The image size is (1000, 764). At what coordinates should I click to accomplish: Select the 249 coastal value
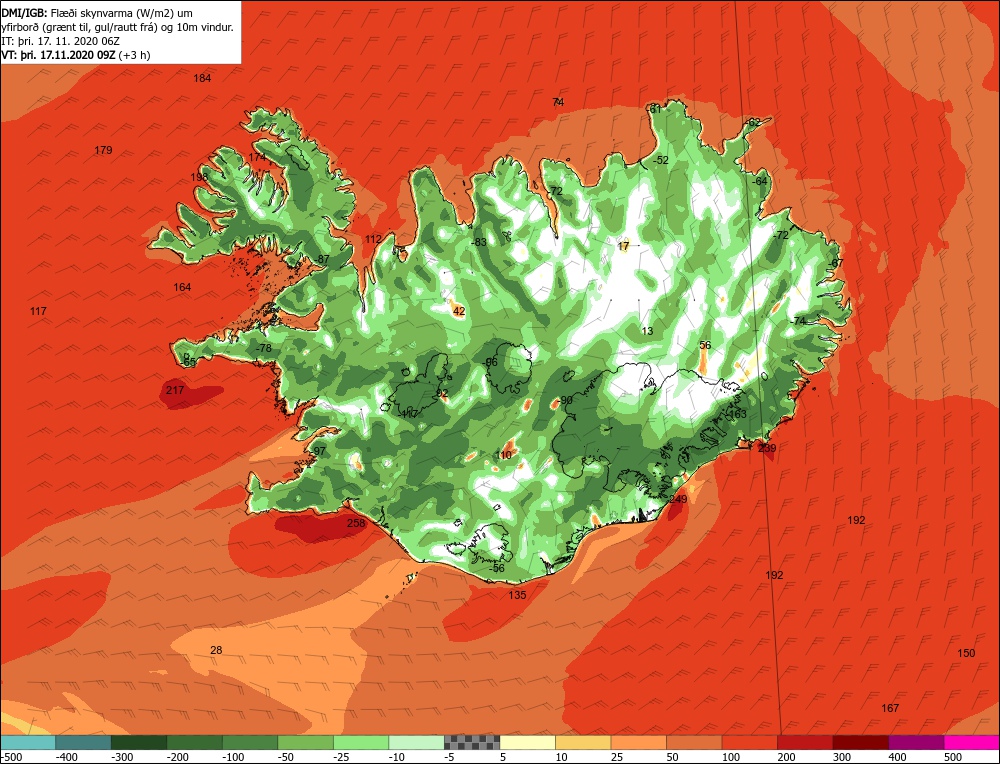(678, 499)
